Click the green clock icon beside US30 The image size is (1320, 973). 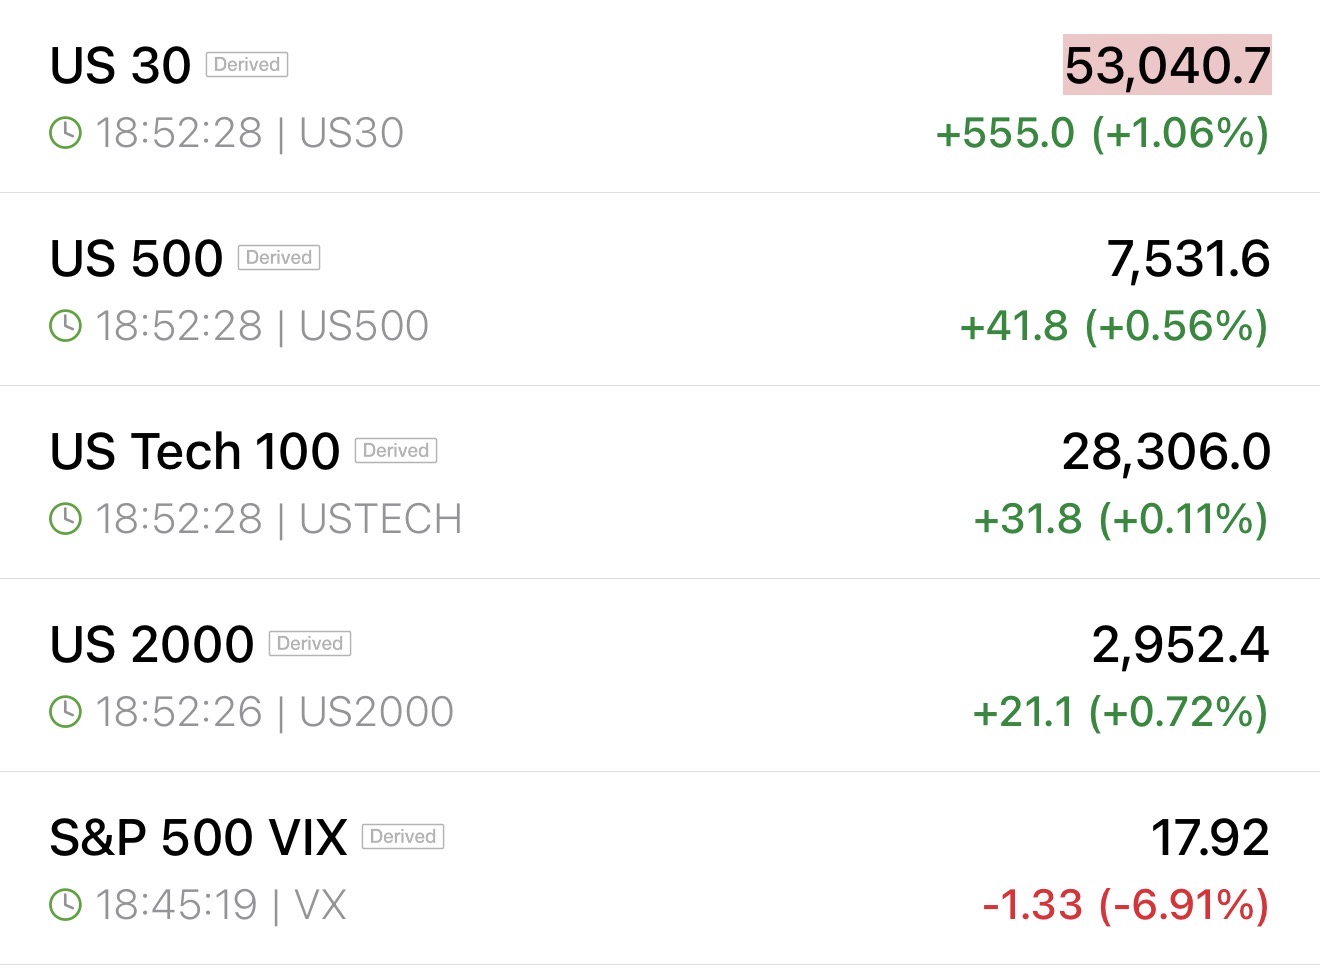click(65, 133)
